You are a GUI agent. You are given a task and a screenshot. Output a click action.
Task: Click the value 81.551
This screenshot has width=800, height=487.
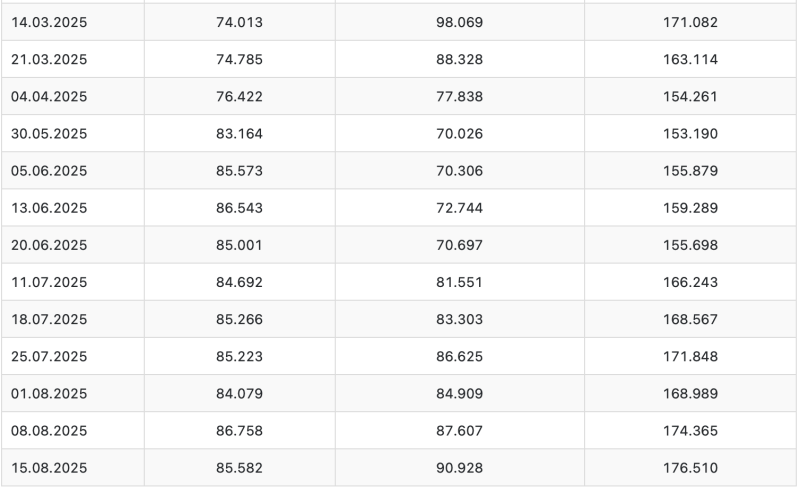click(459, 283)
